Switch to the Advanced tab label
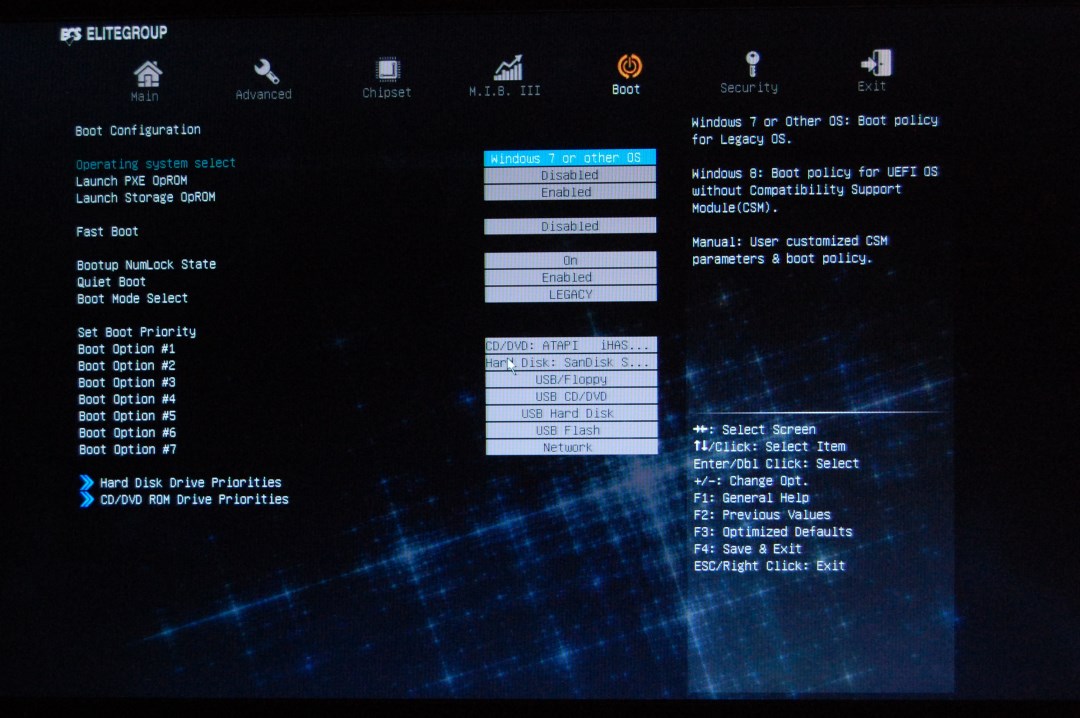 (263, 94)
